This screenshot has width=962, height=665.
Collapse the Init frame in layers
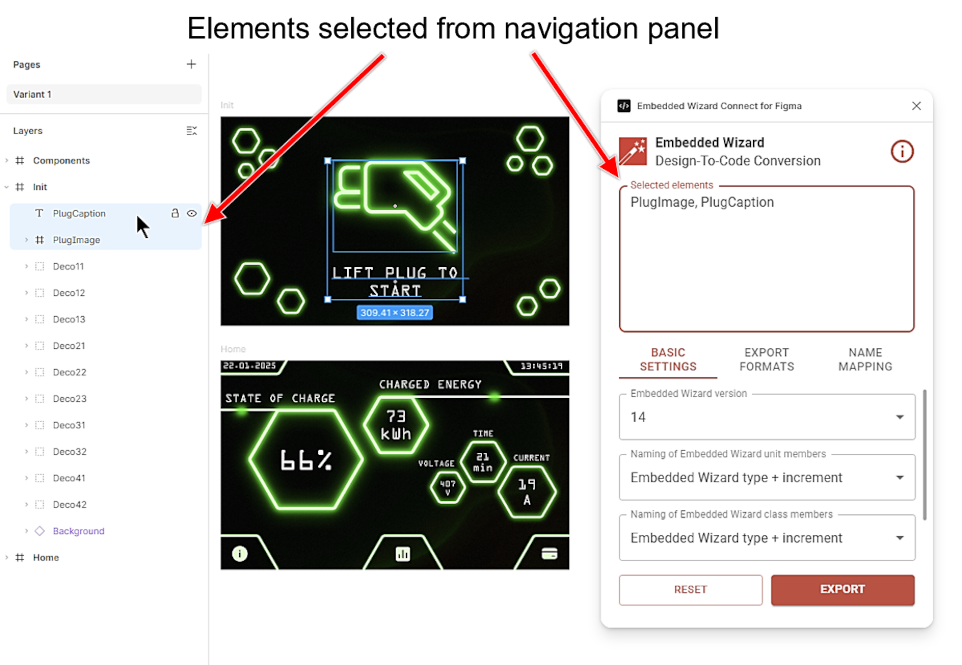(x=7, y=187)
